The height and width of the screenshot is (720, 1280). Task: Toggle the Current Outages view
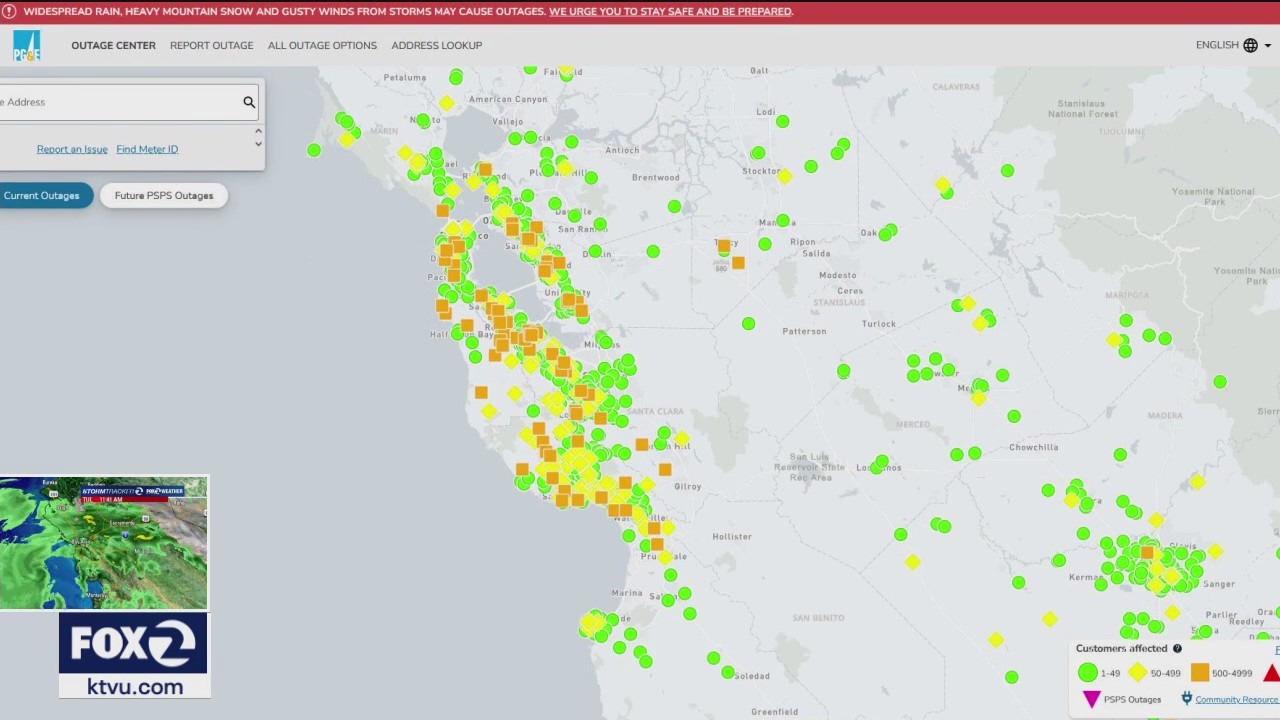tap(41, 195)
